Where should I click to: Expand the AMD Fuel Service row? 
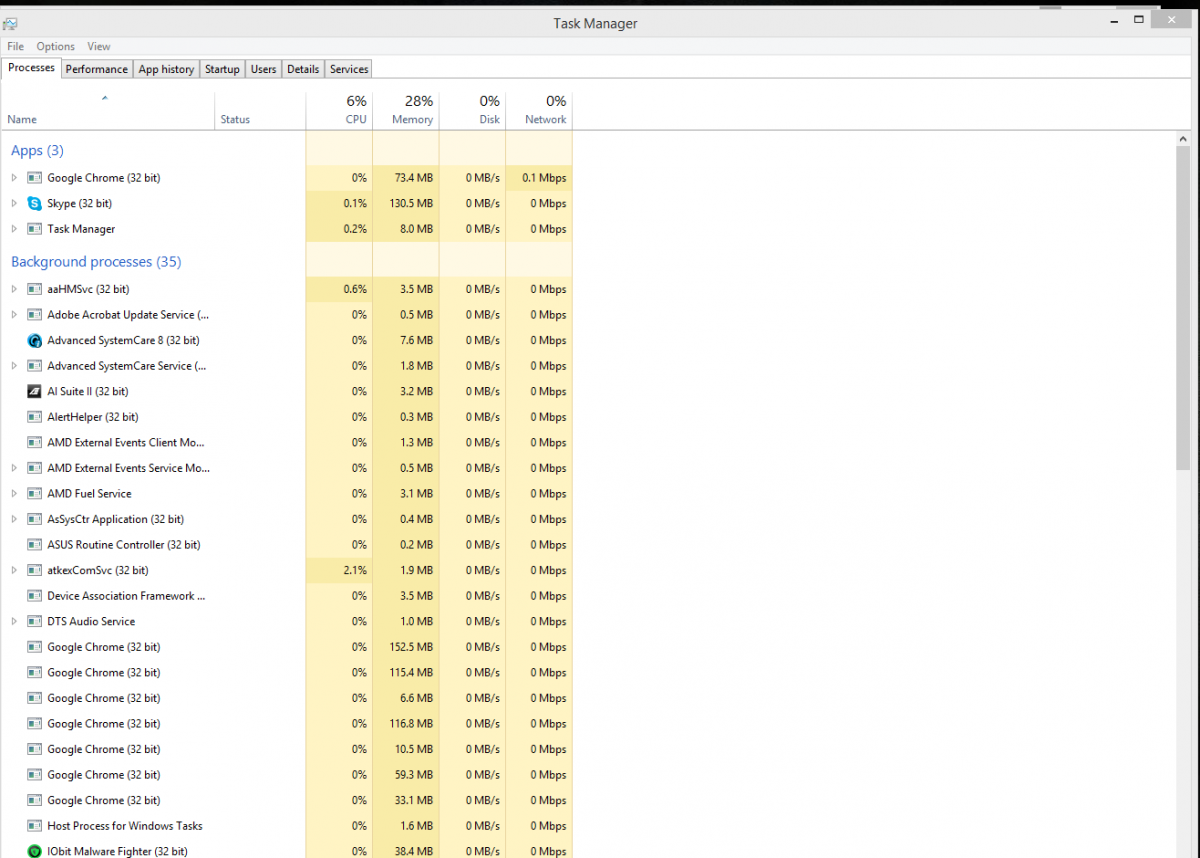point(14,493)
